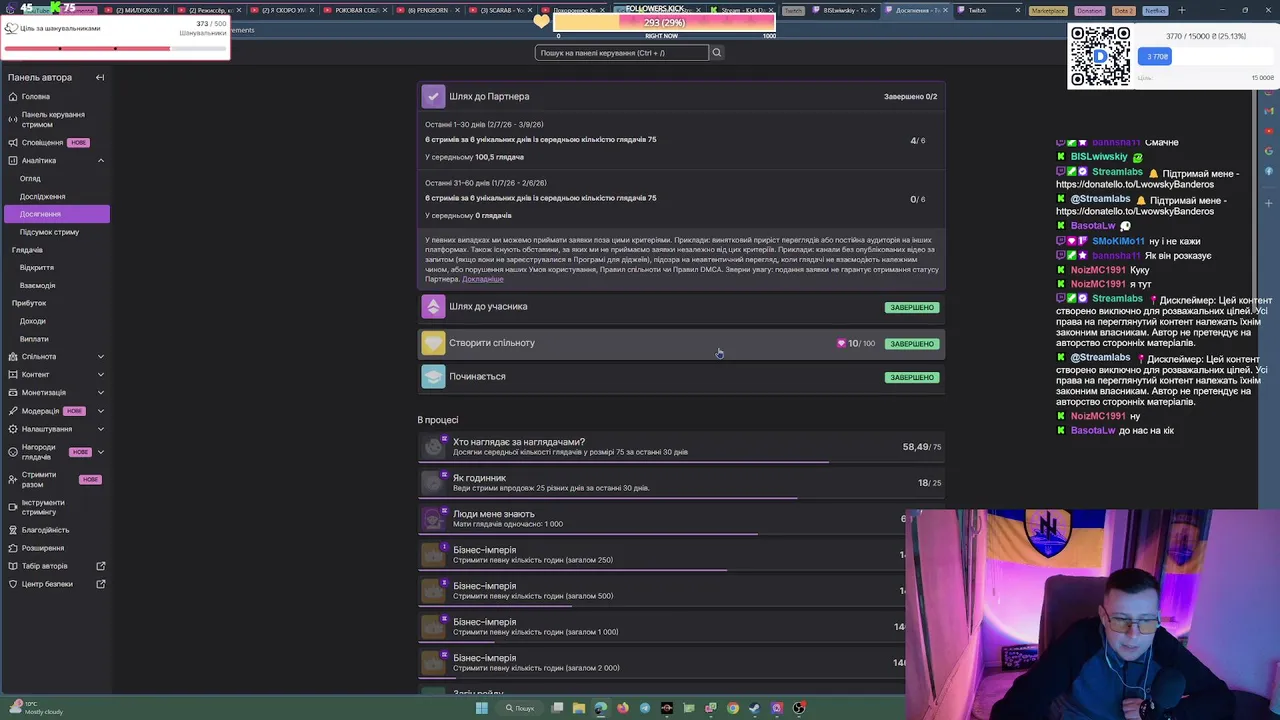
Task: Open Табір авторів external link icon
Action: pos(100,566)
